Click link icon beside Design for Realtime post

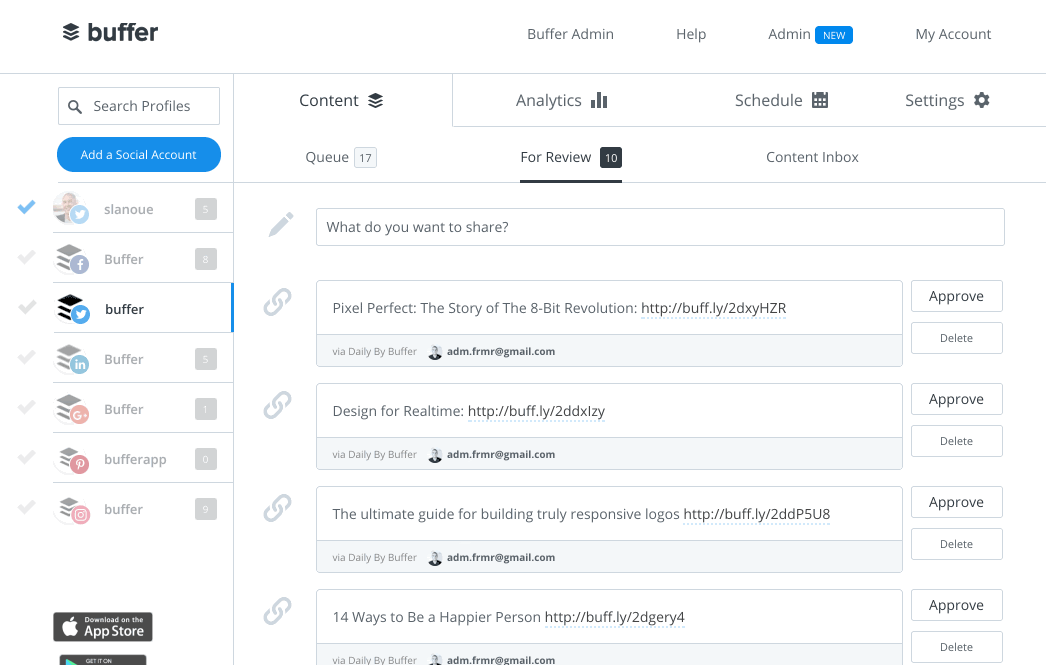point(278,405)
